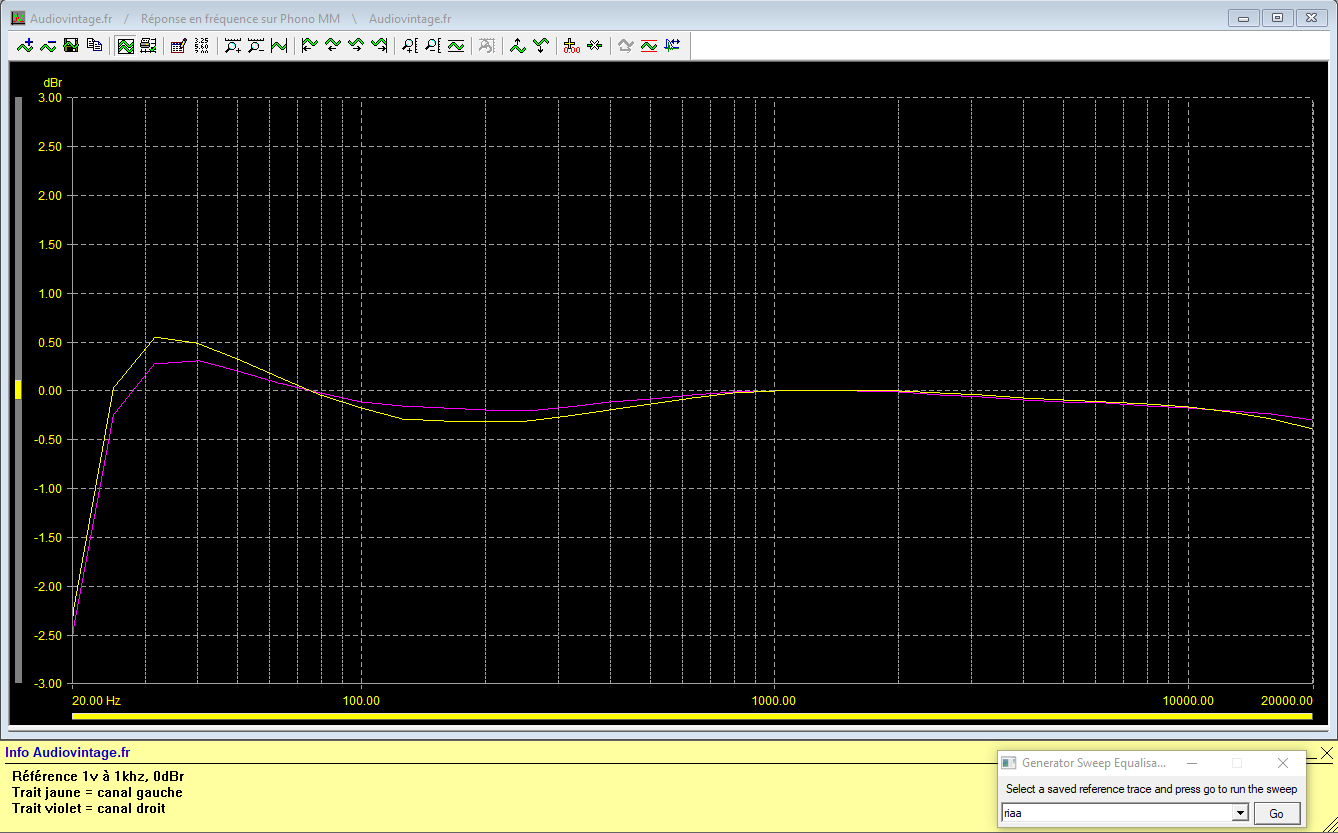Click the trace markers crosshair icon

pyautogui.click(x=595, y=45)
